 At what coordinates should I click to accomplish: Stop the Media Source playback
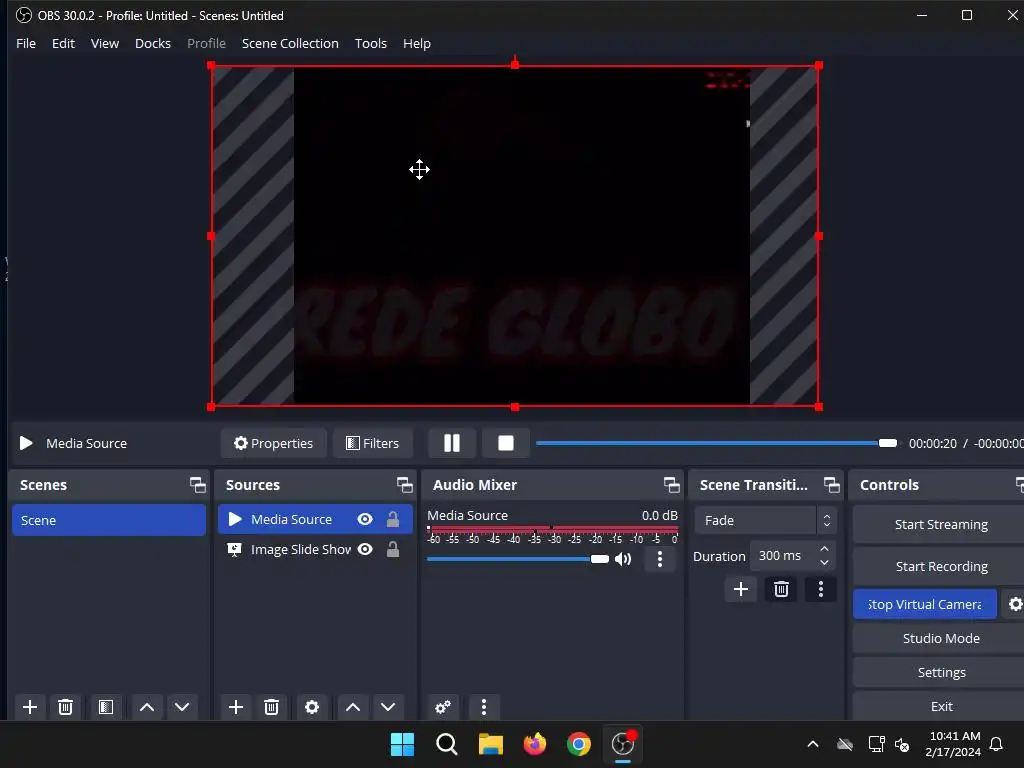505,443
